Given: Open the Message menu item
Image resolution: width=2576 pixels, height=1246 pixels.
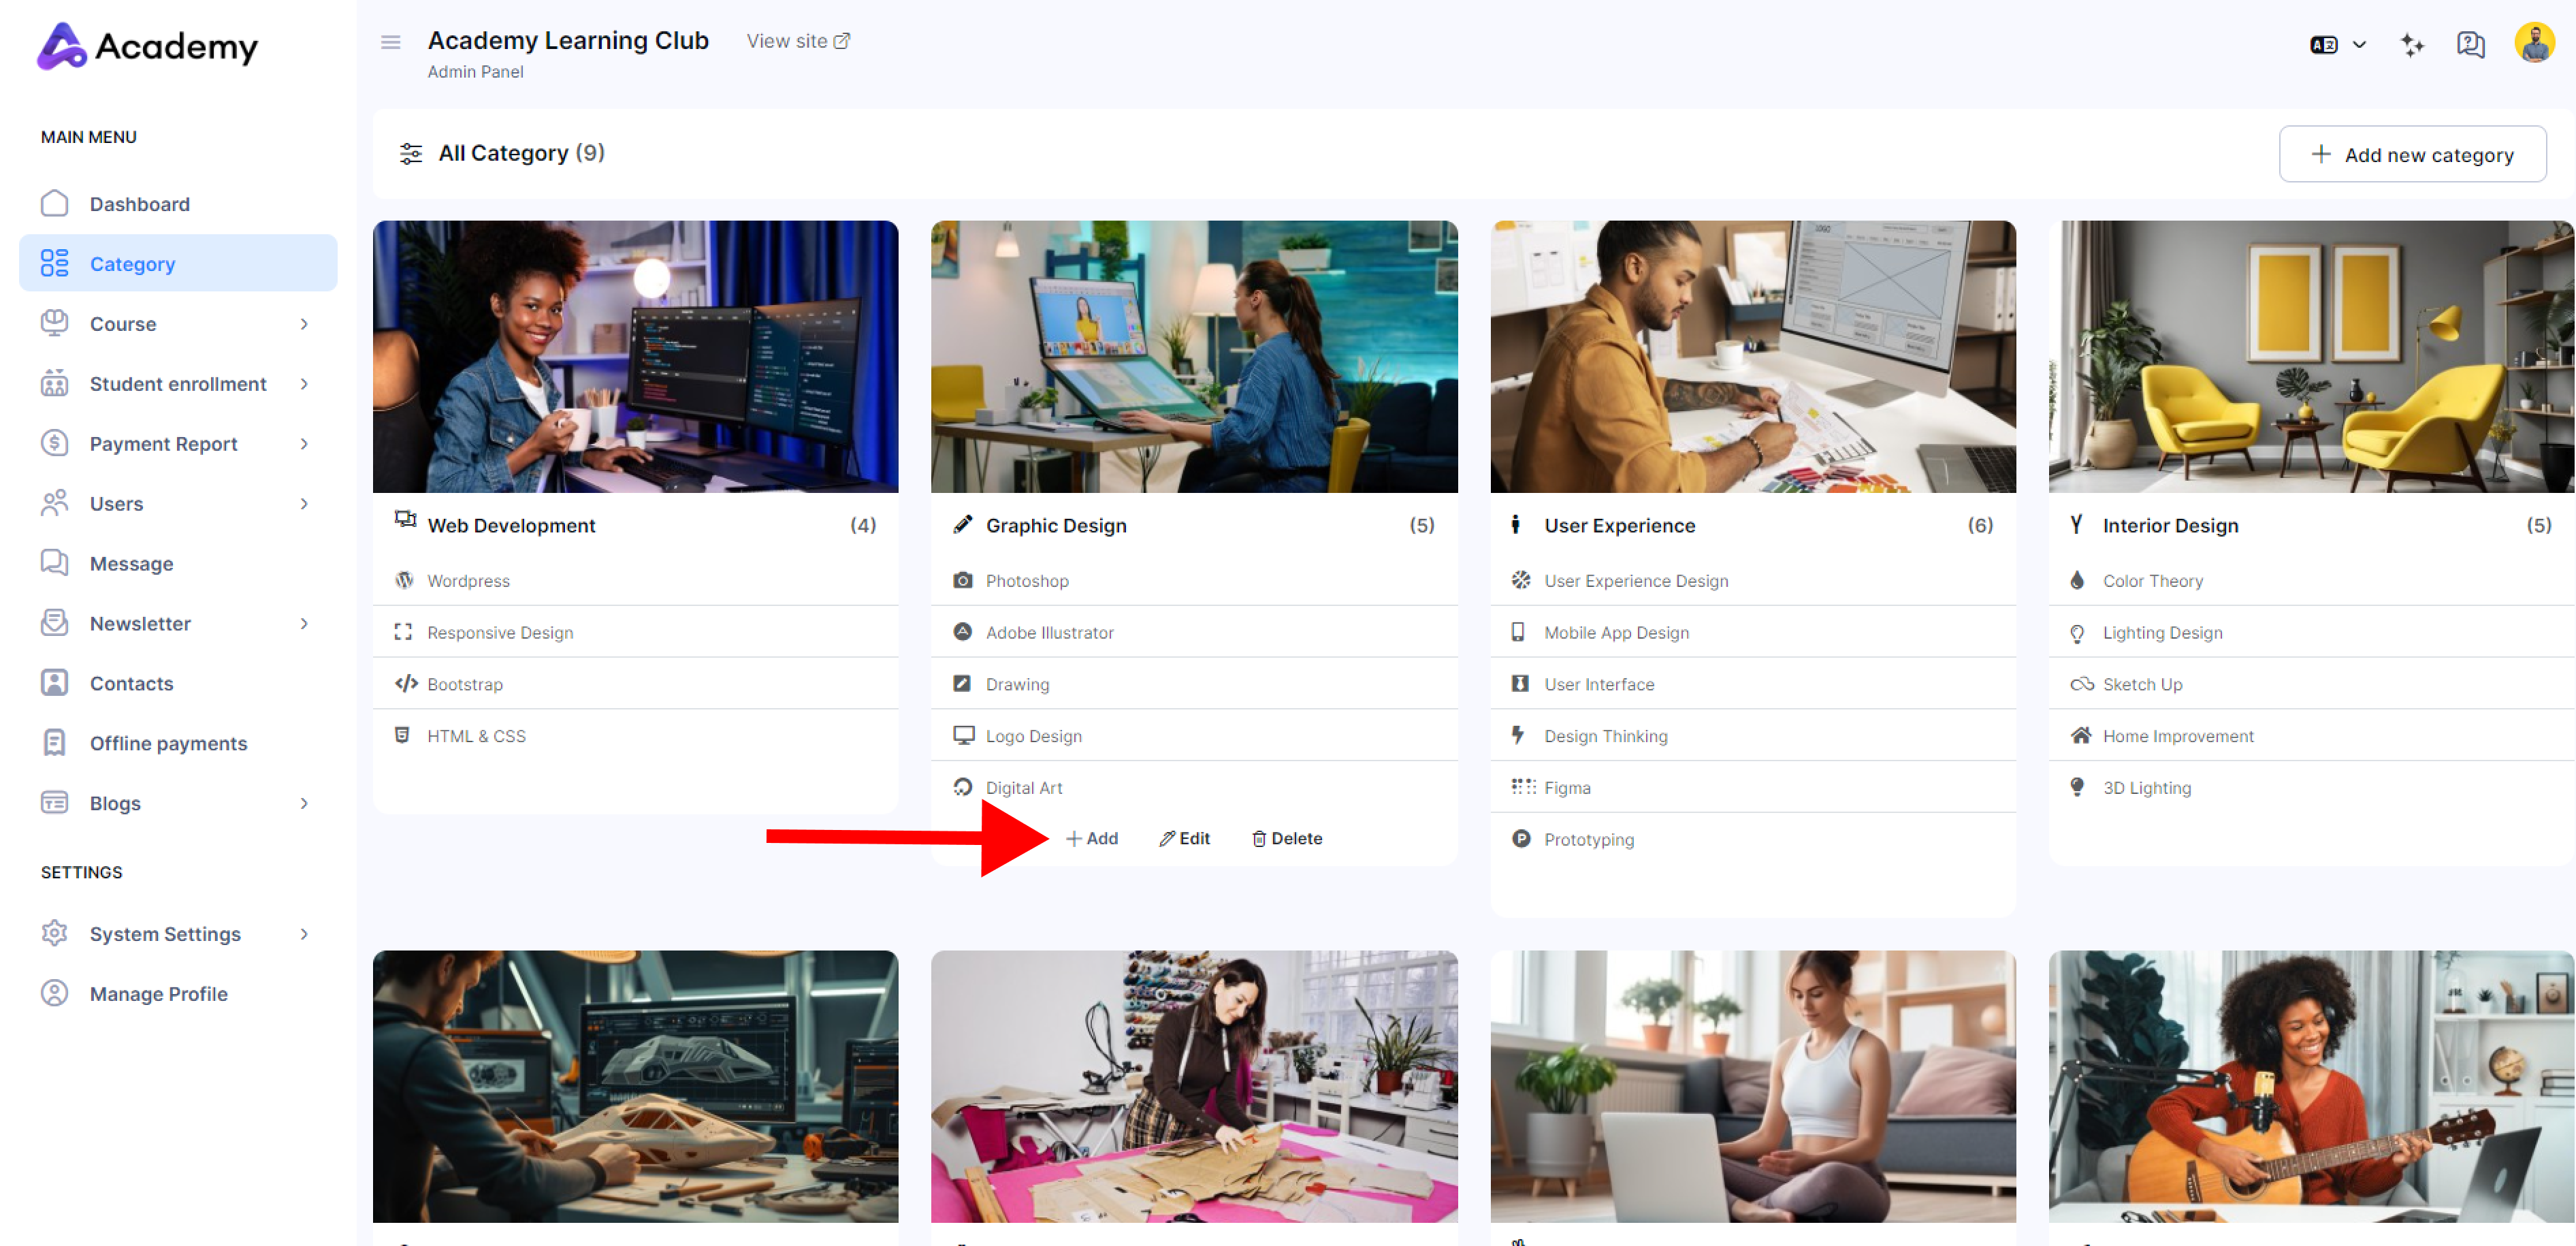Looking at the screenshot, I should pos(131,564).
